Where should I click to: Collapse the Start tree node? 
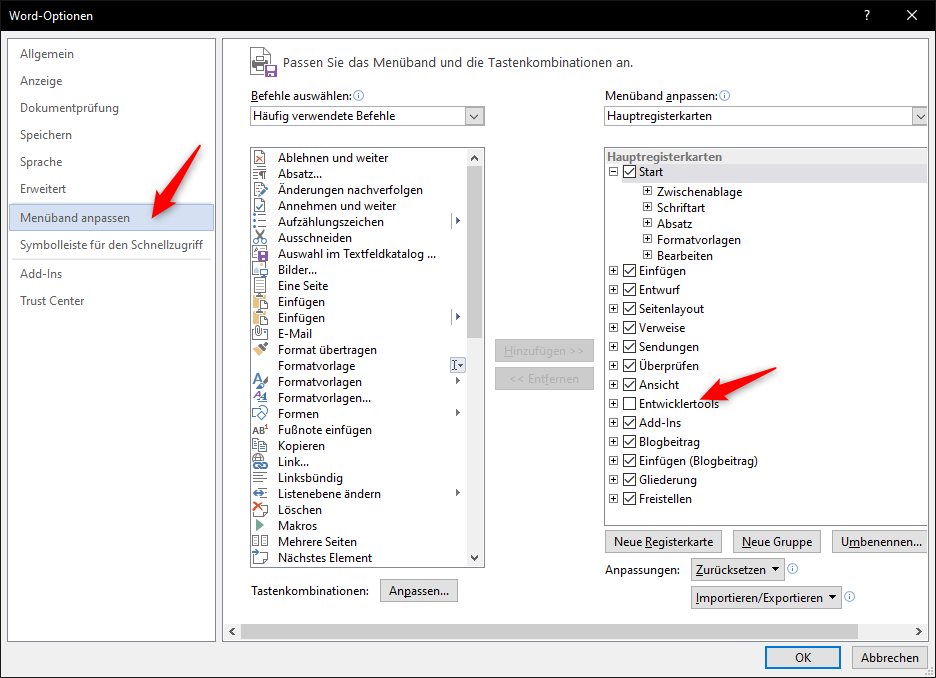613,172
